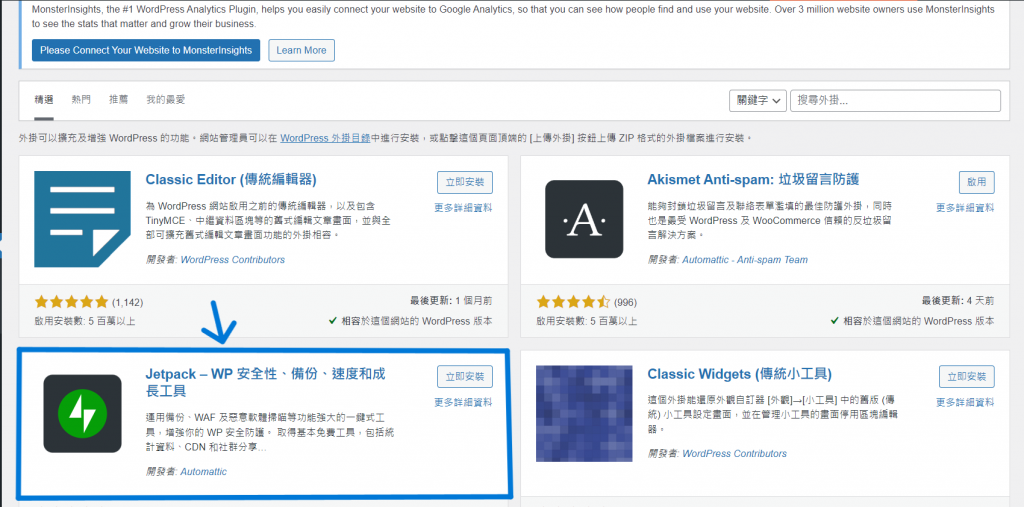Click compatibility checkmark text under Akismet

[x=912, y=321]
